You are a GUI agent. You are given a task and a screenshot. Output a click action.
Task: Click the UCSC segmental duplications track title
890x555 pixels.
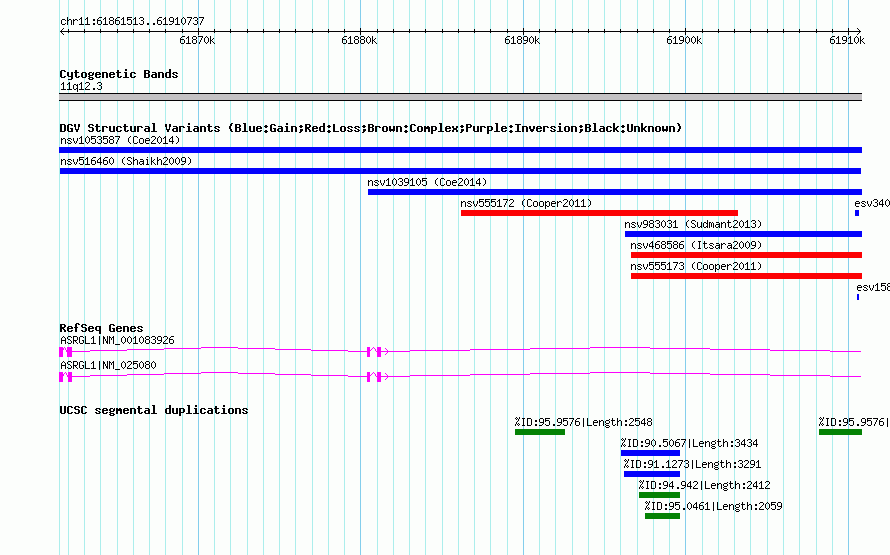153,410
